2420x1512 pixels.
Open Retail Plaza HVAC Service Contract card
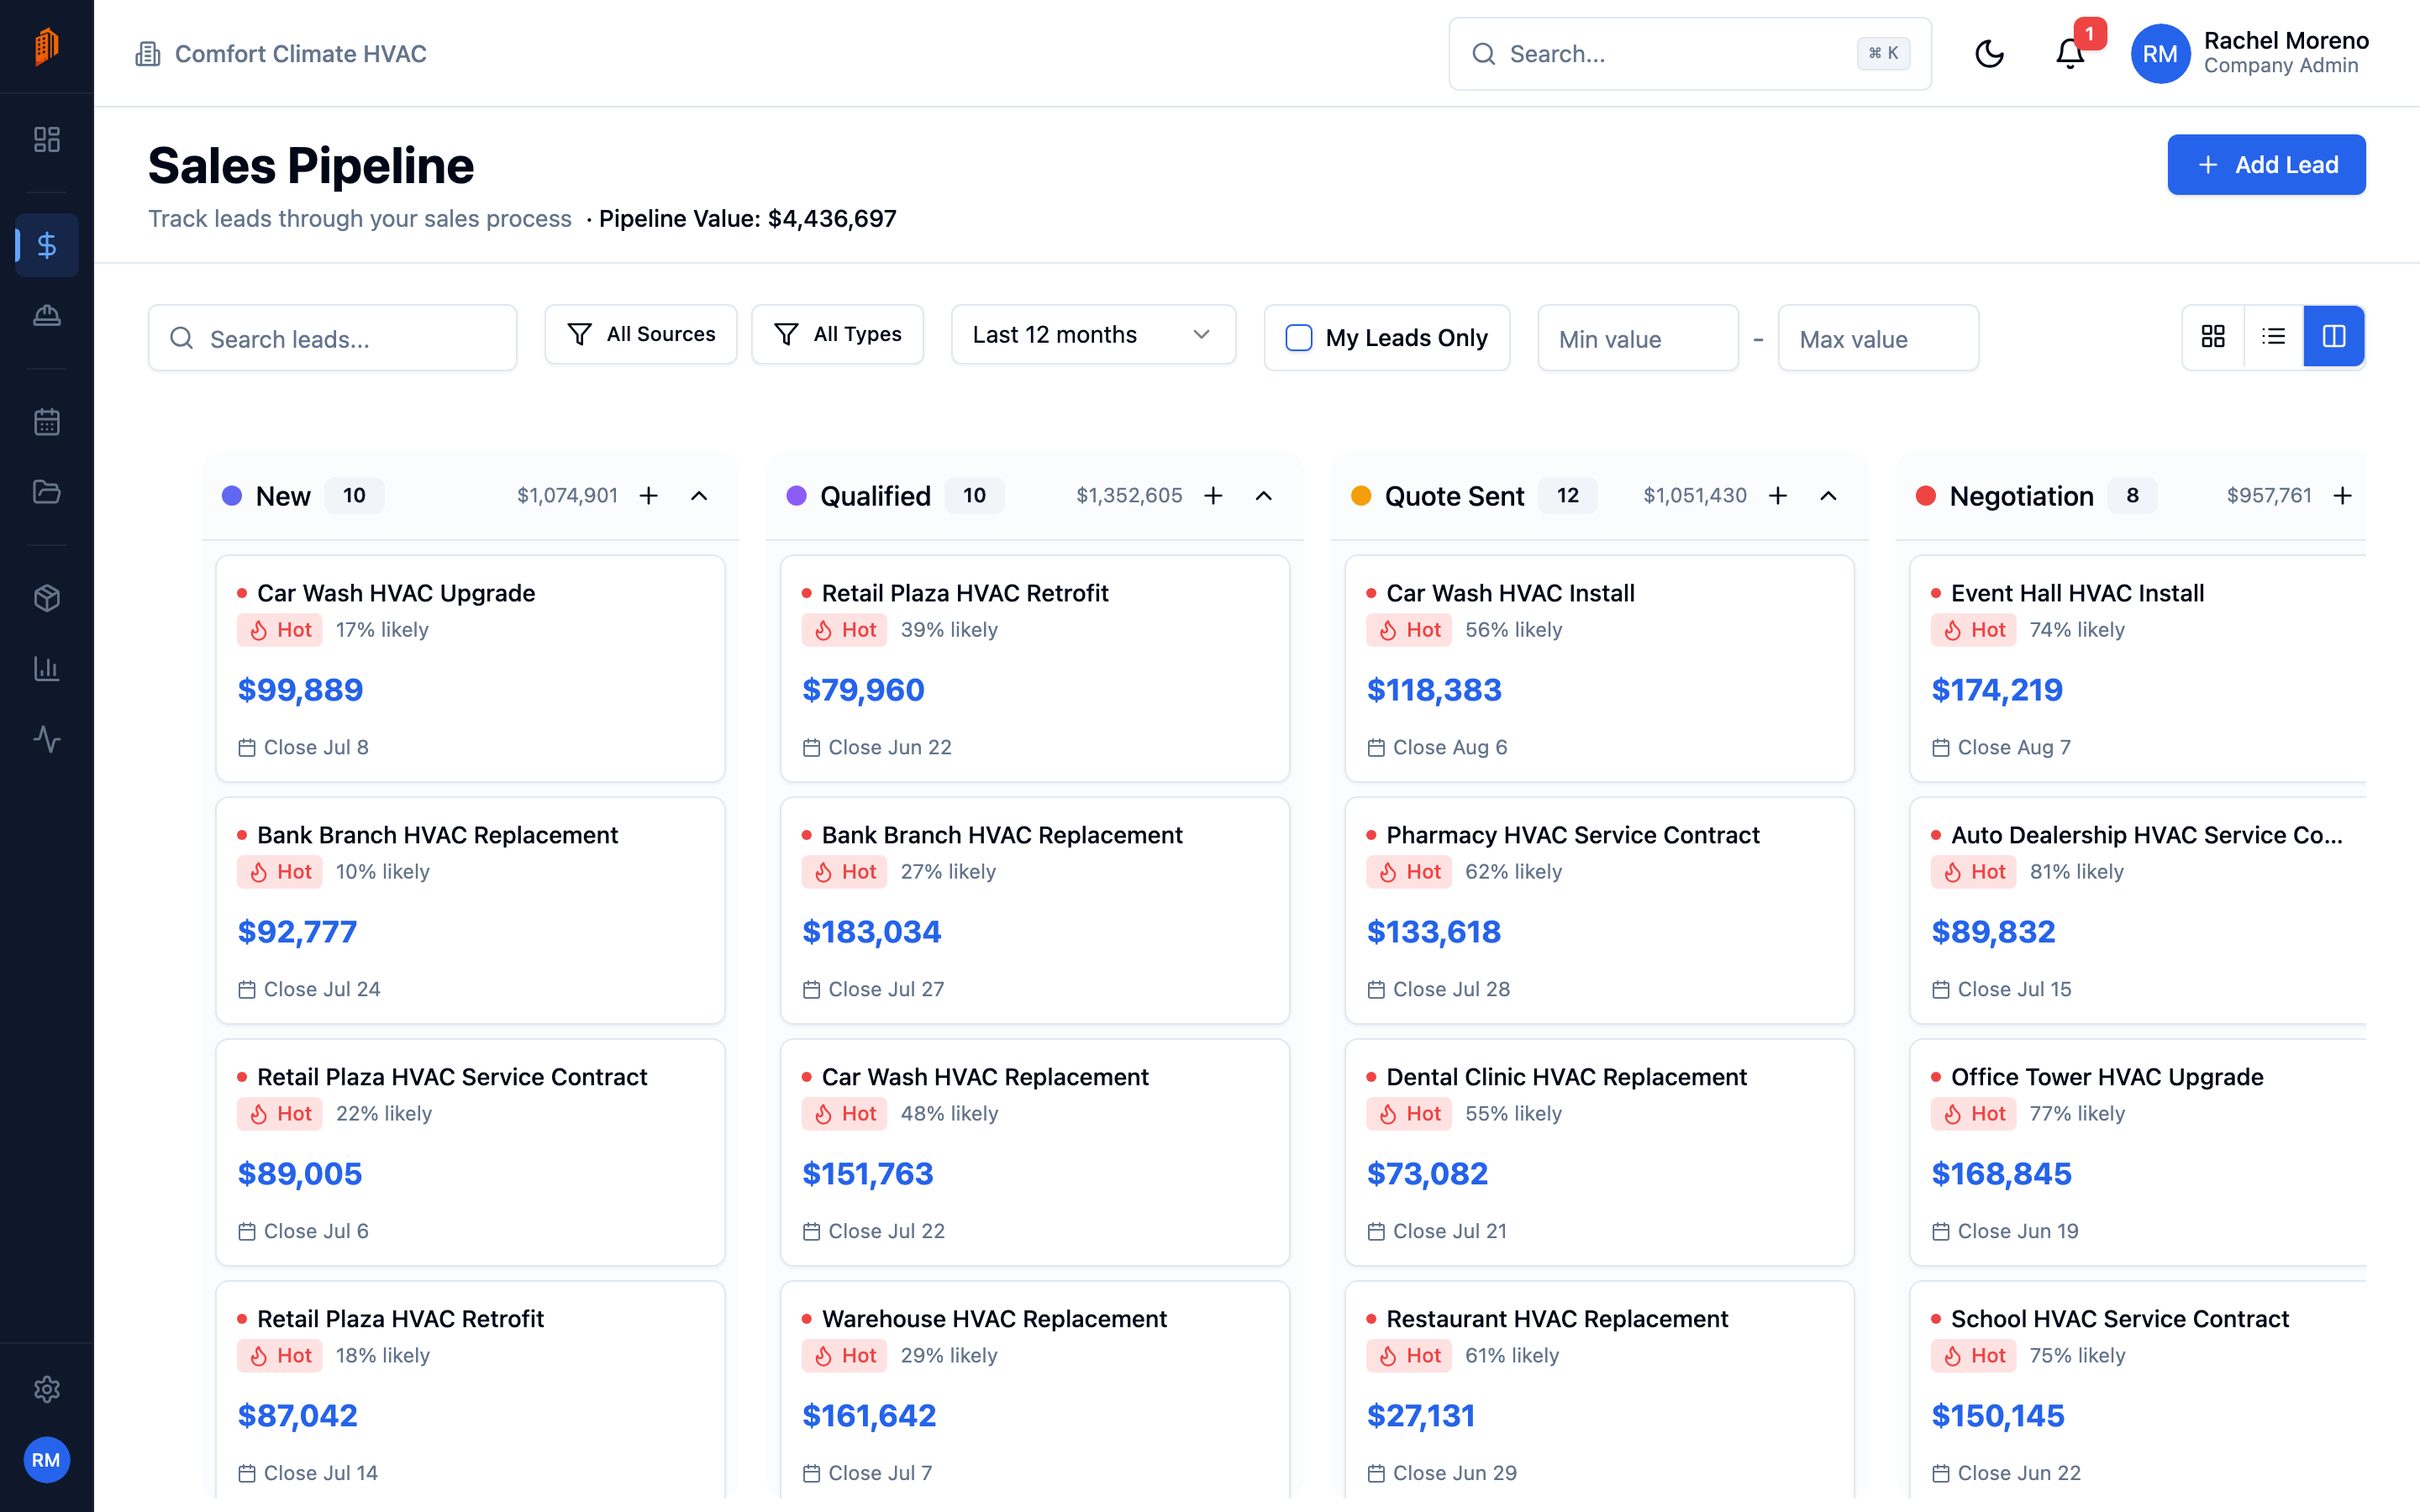coord(470,1152)
